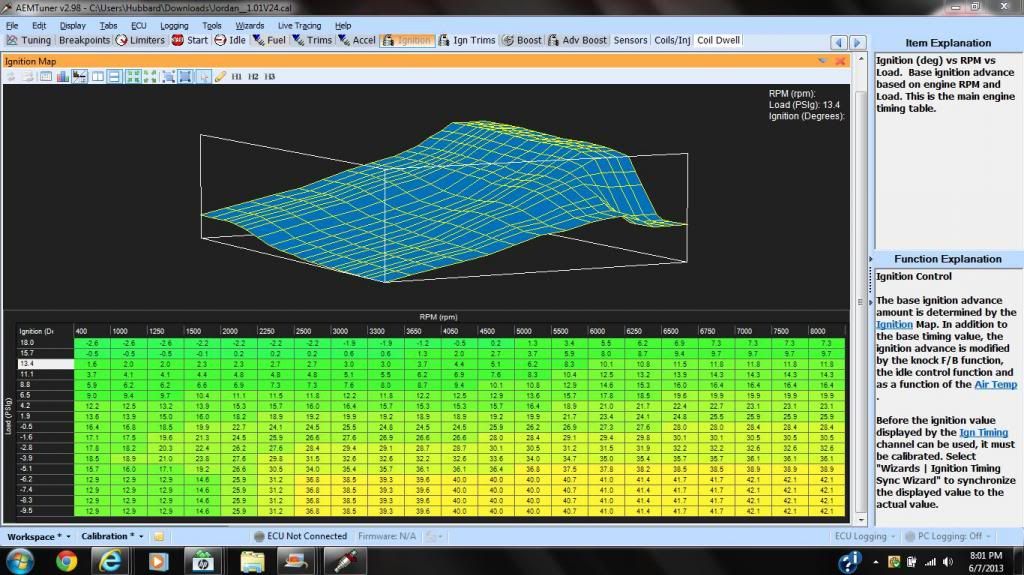Image resolution: width=1024 pixels, height=575 pixels.
Task: Toggle the fit-graph-to-window icon
Action: coord(185,76)
